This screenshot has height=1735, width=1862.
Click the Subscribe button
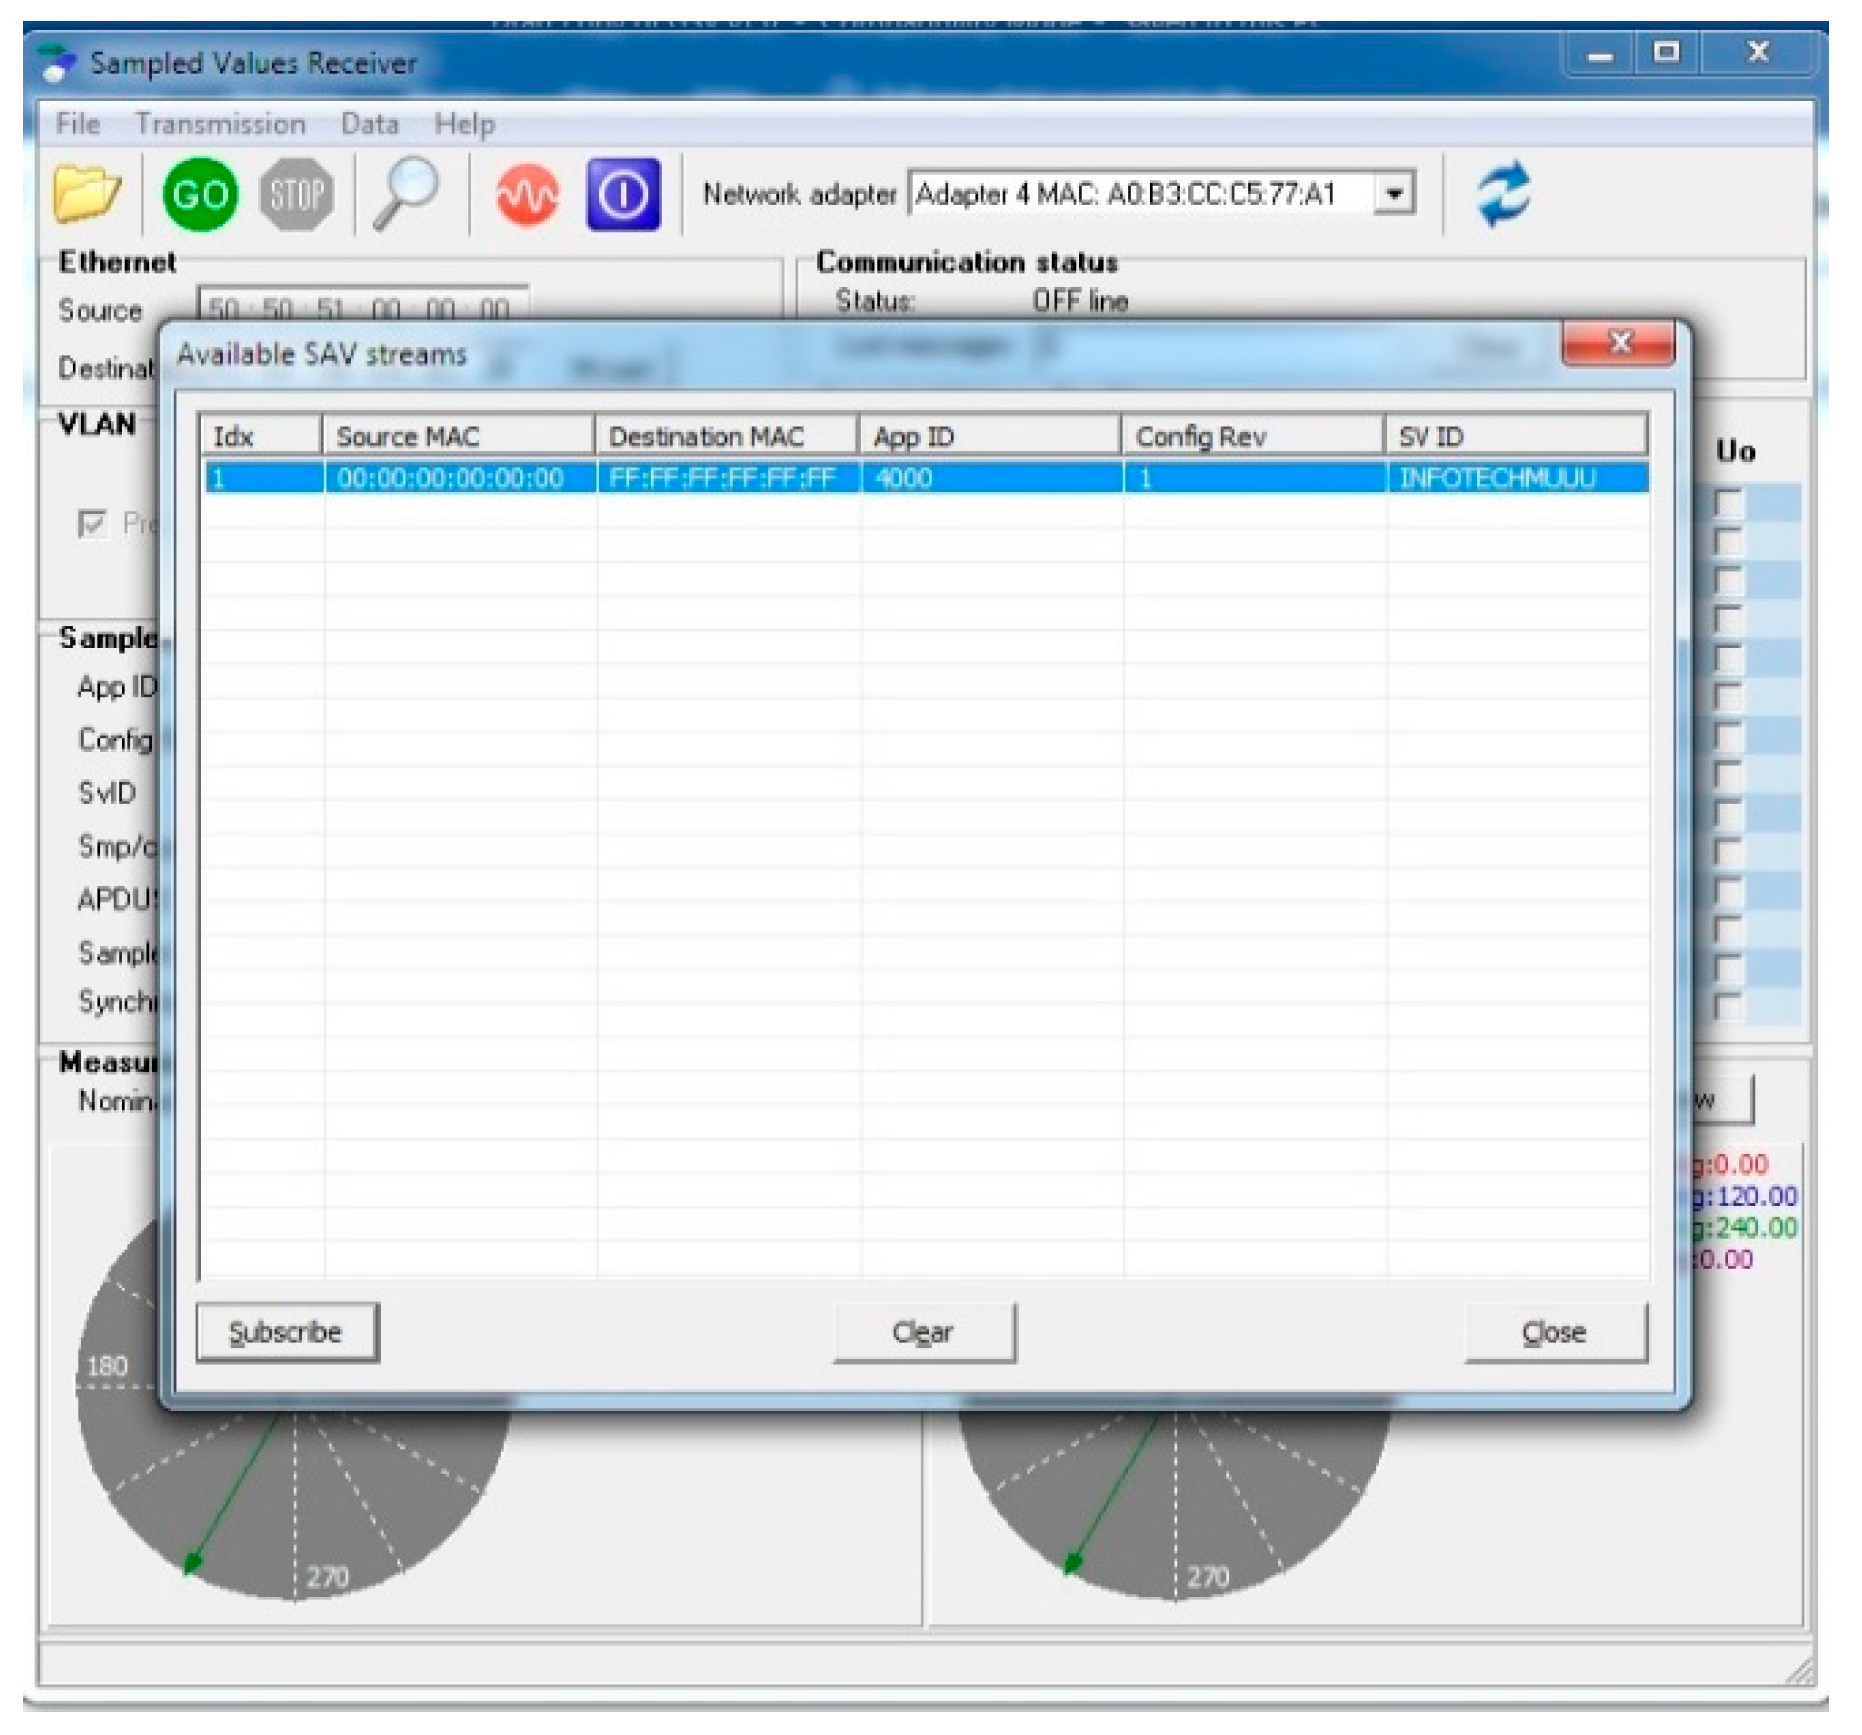click(287, 1332)
